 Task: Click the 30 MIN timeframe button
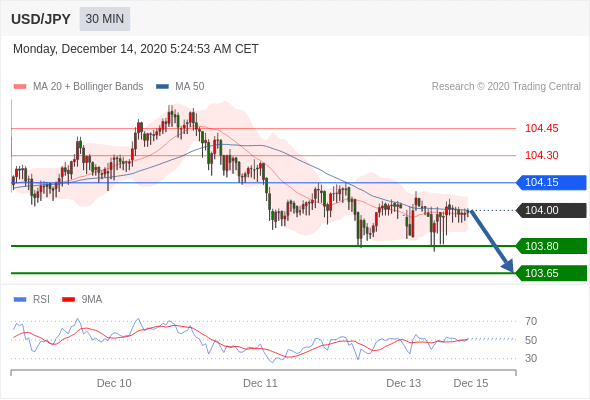(x=105, y=19)
